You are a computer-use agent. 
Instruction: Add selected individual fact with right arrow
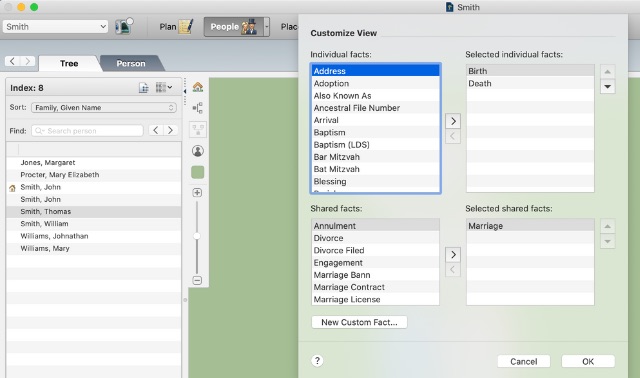coord(453,121)
